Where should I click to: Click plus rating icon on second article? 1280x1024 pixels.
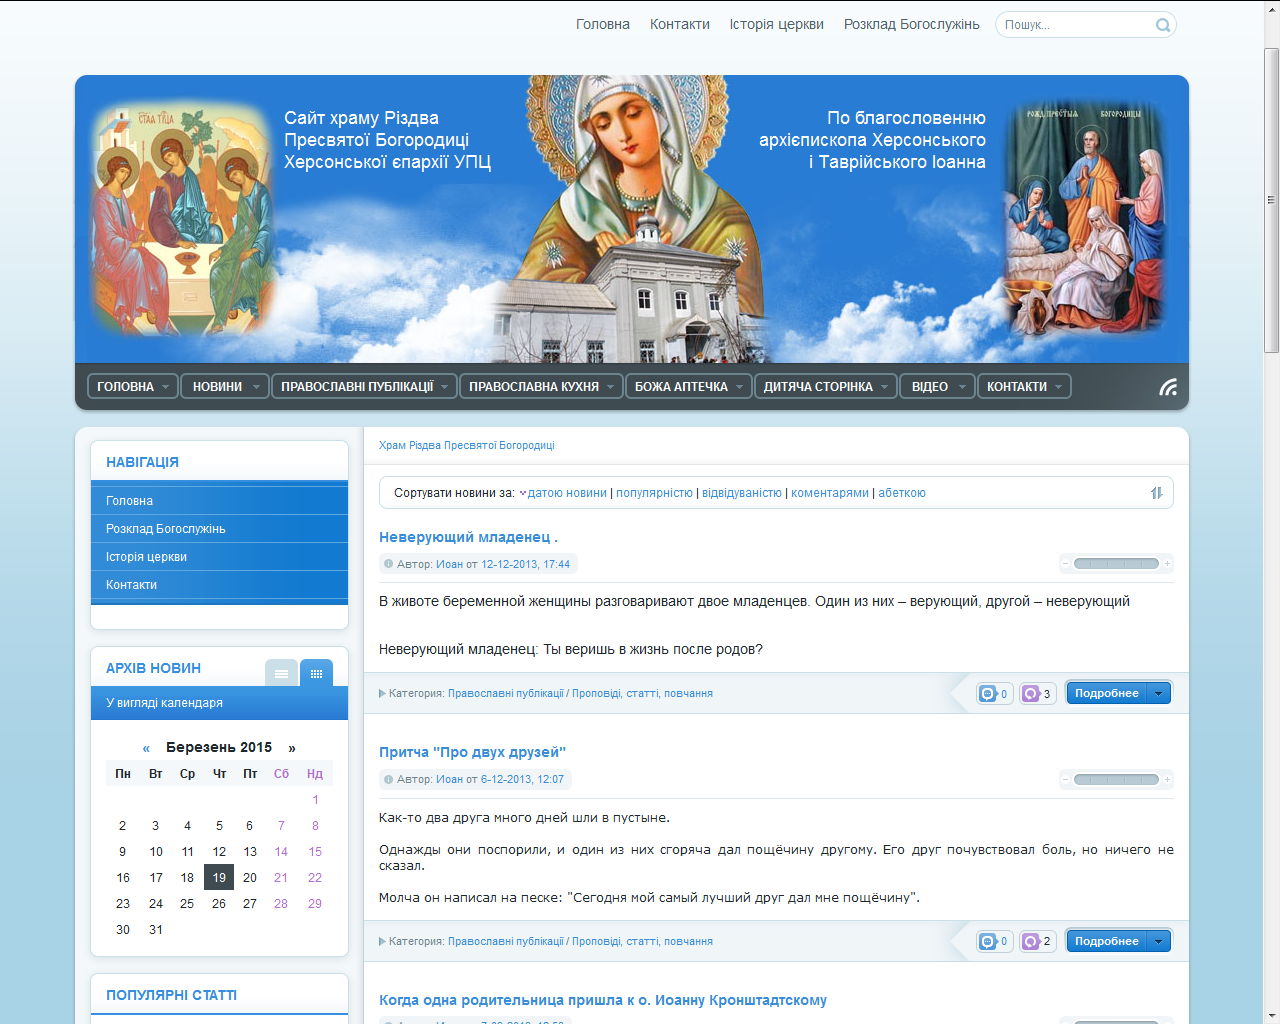point(1167,780)
